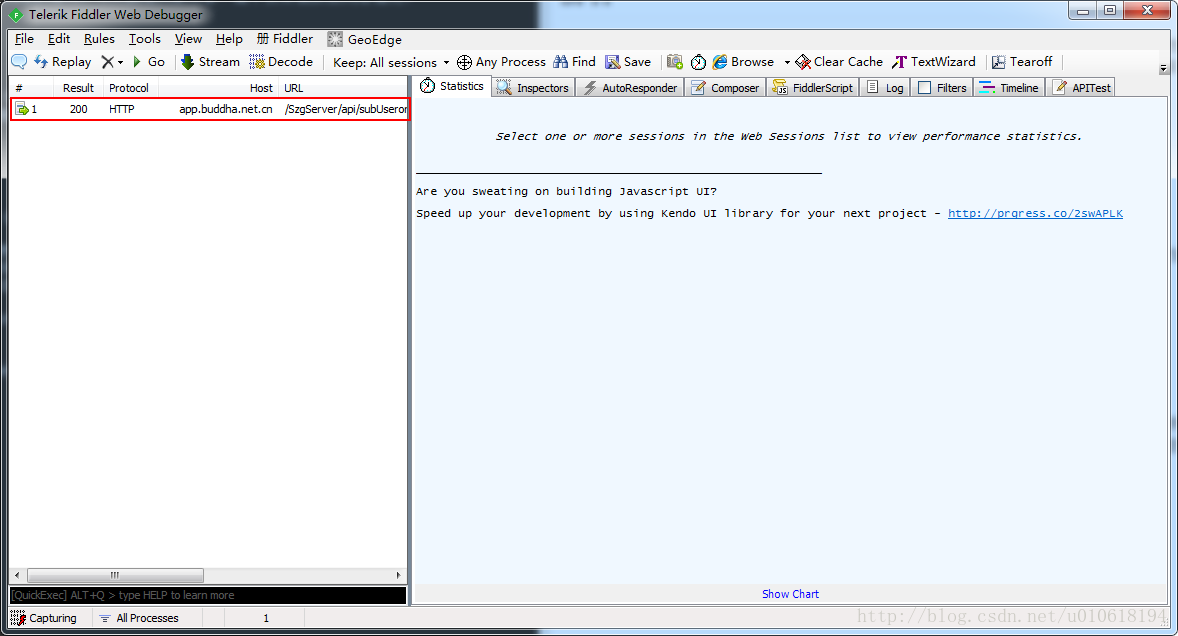The height and width of the screenshot is (636, 1178).
Task: Switch to the FiddlerScript tab
Action: (x=812, y=88)
